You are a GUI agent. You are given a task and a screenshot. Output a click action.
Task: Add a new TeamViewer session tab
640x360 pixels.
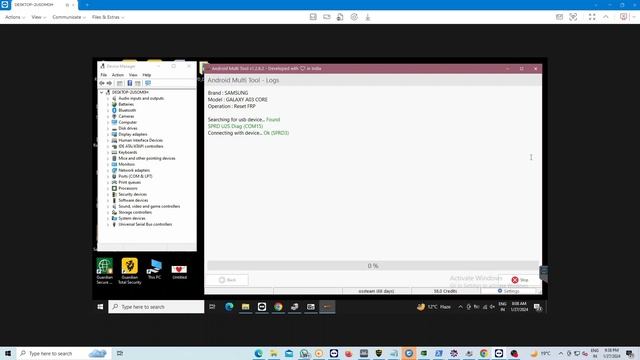click(87, 4)
